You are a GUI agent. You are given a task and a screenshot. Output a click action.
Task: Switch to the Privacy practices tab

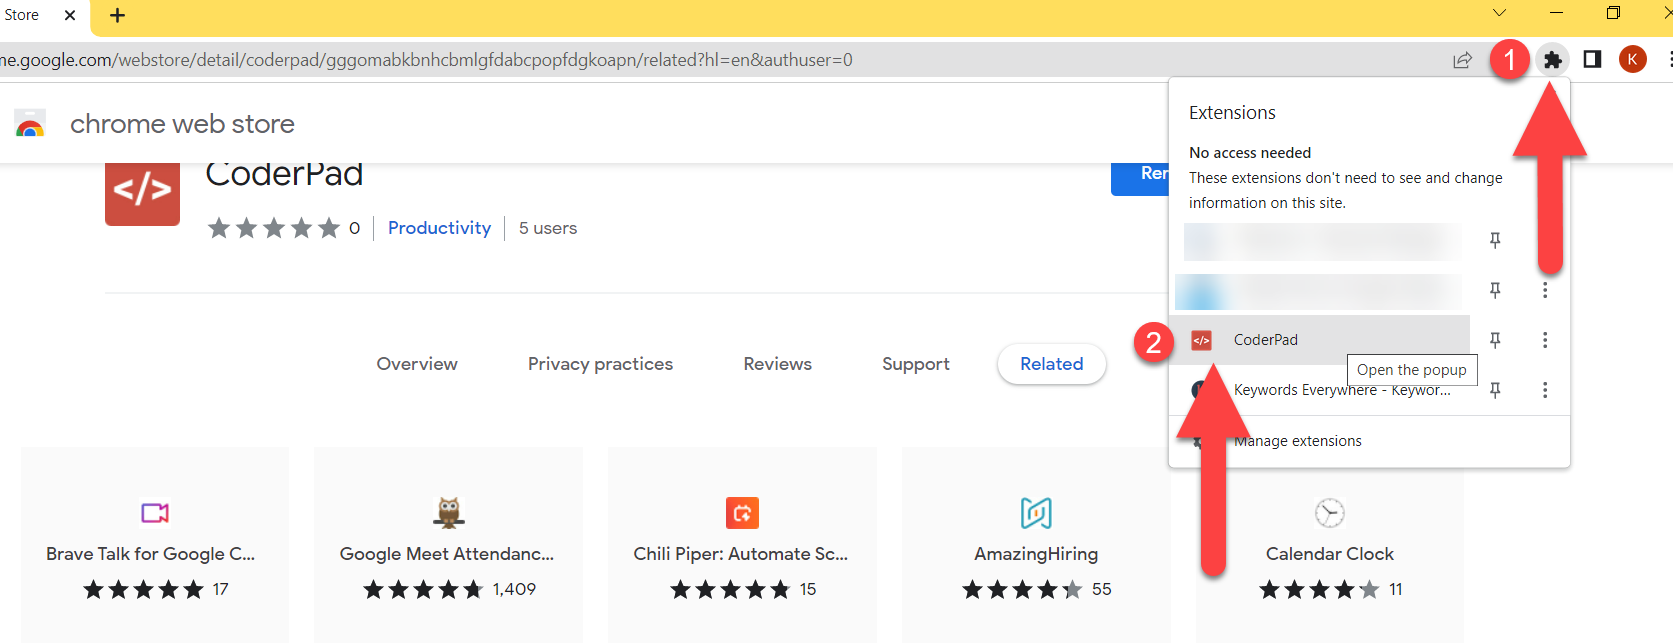pos(600,364)
